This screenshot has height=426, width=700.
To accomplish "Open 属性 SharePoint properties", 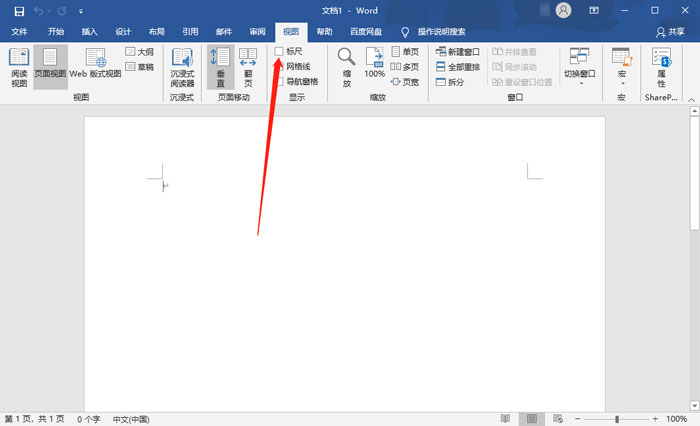I will [661, 67].
